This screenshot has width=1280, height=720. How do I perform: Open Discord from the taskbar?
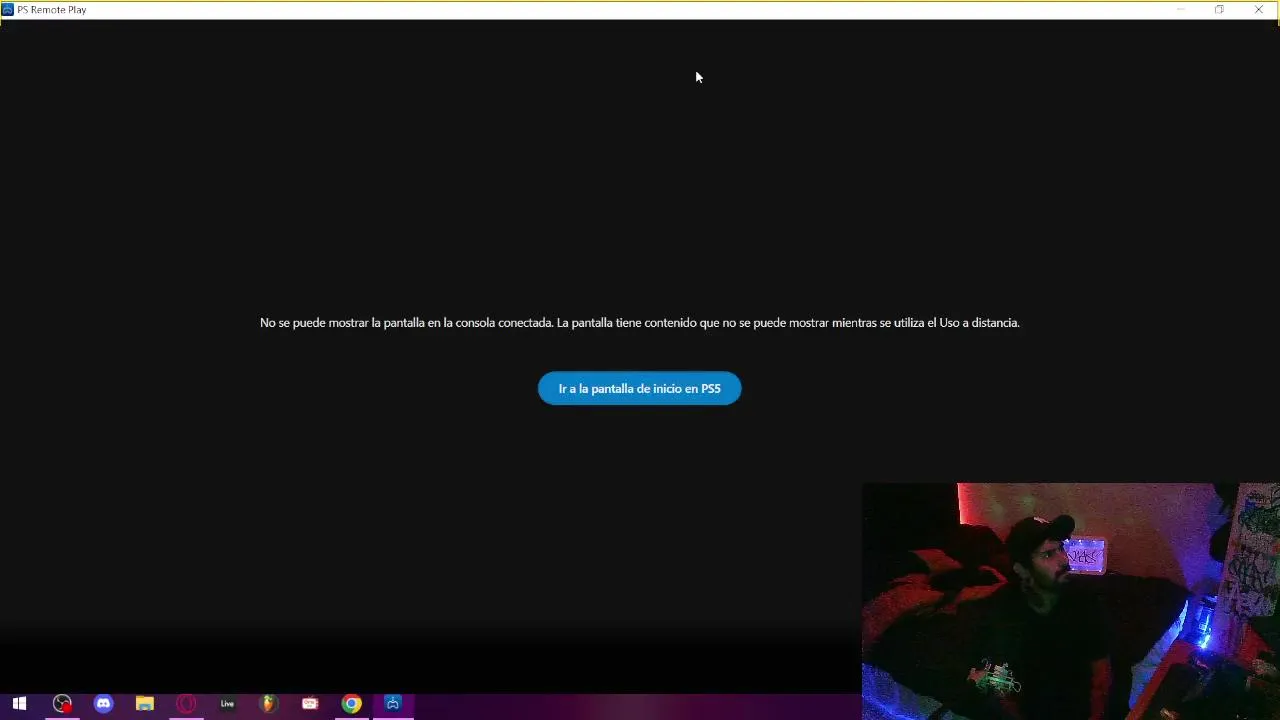click(104, 704)
